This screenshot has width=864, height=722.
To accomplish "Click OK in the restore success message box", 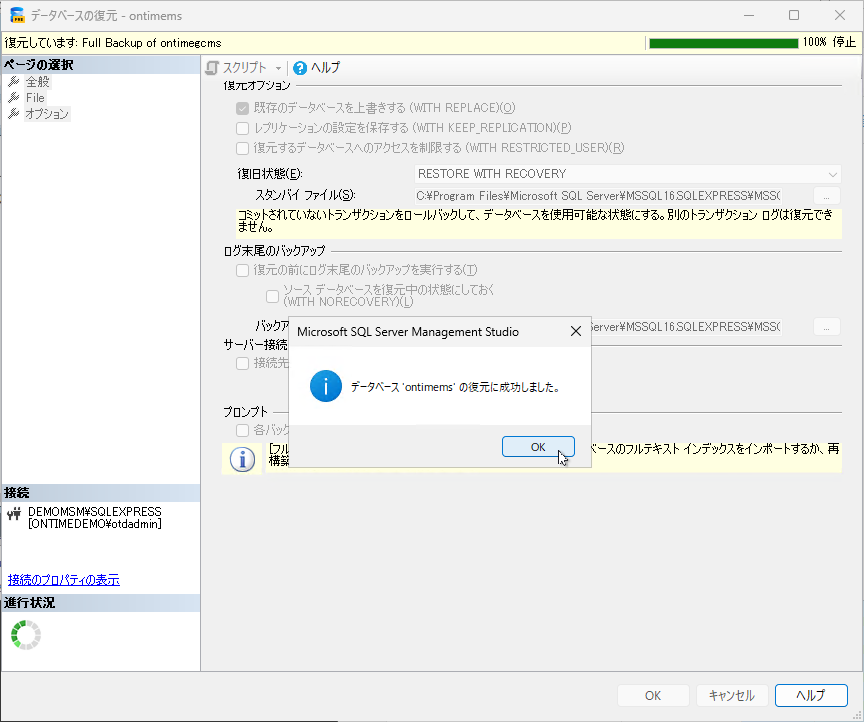I will 538,447.
